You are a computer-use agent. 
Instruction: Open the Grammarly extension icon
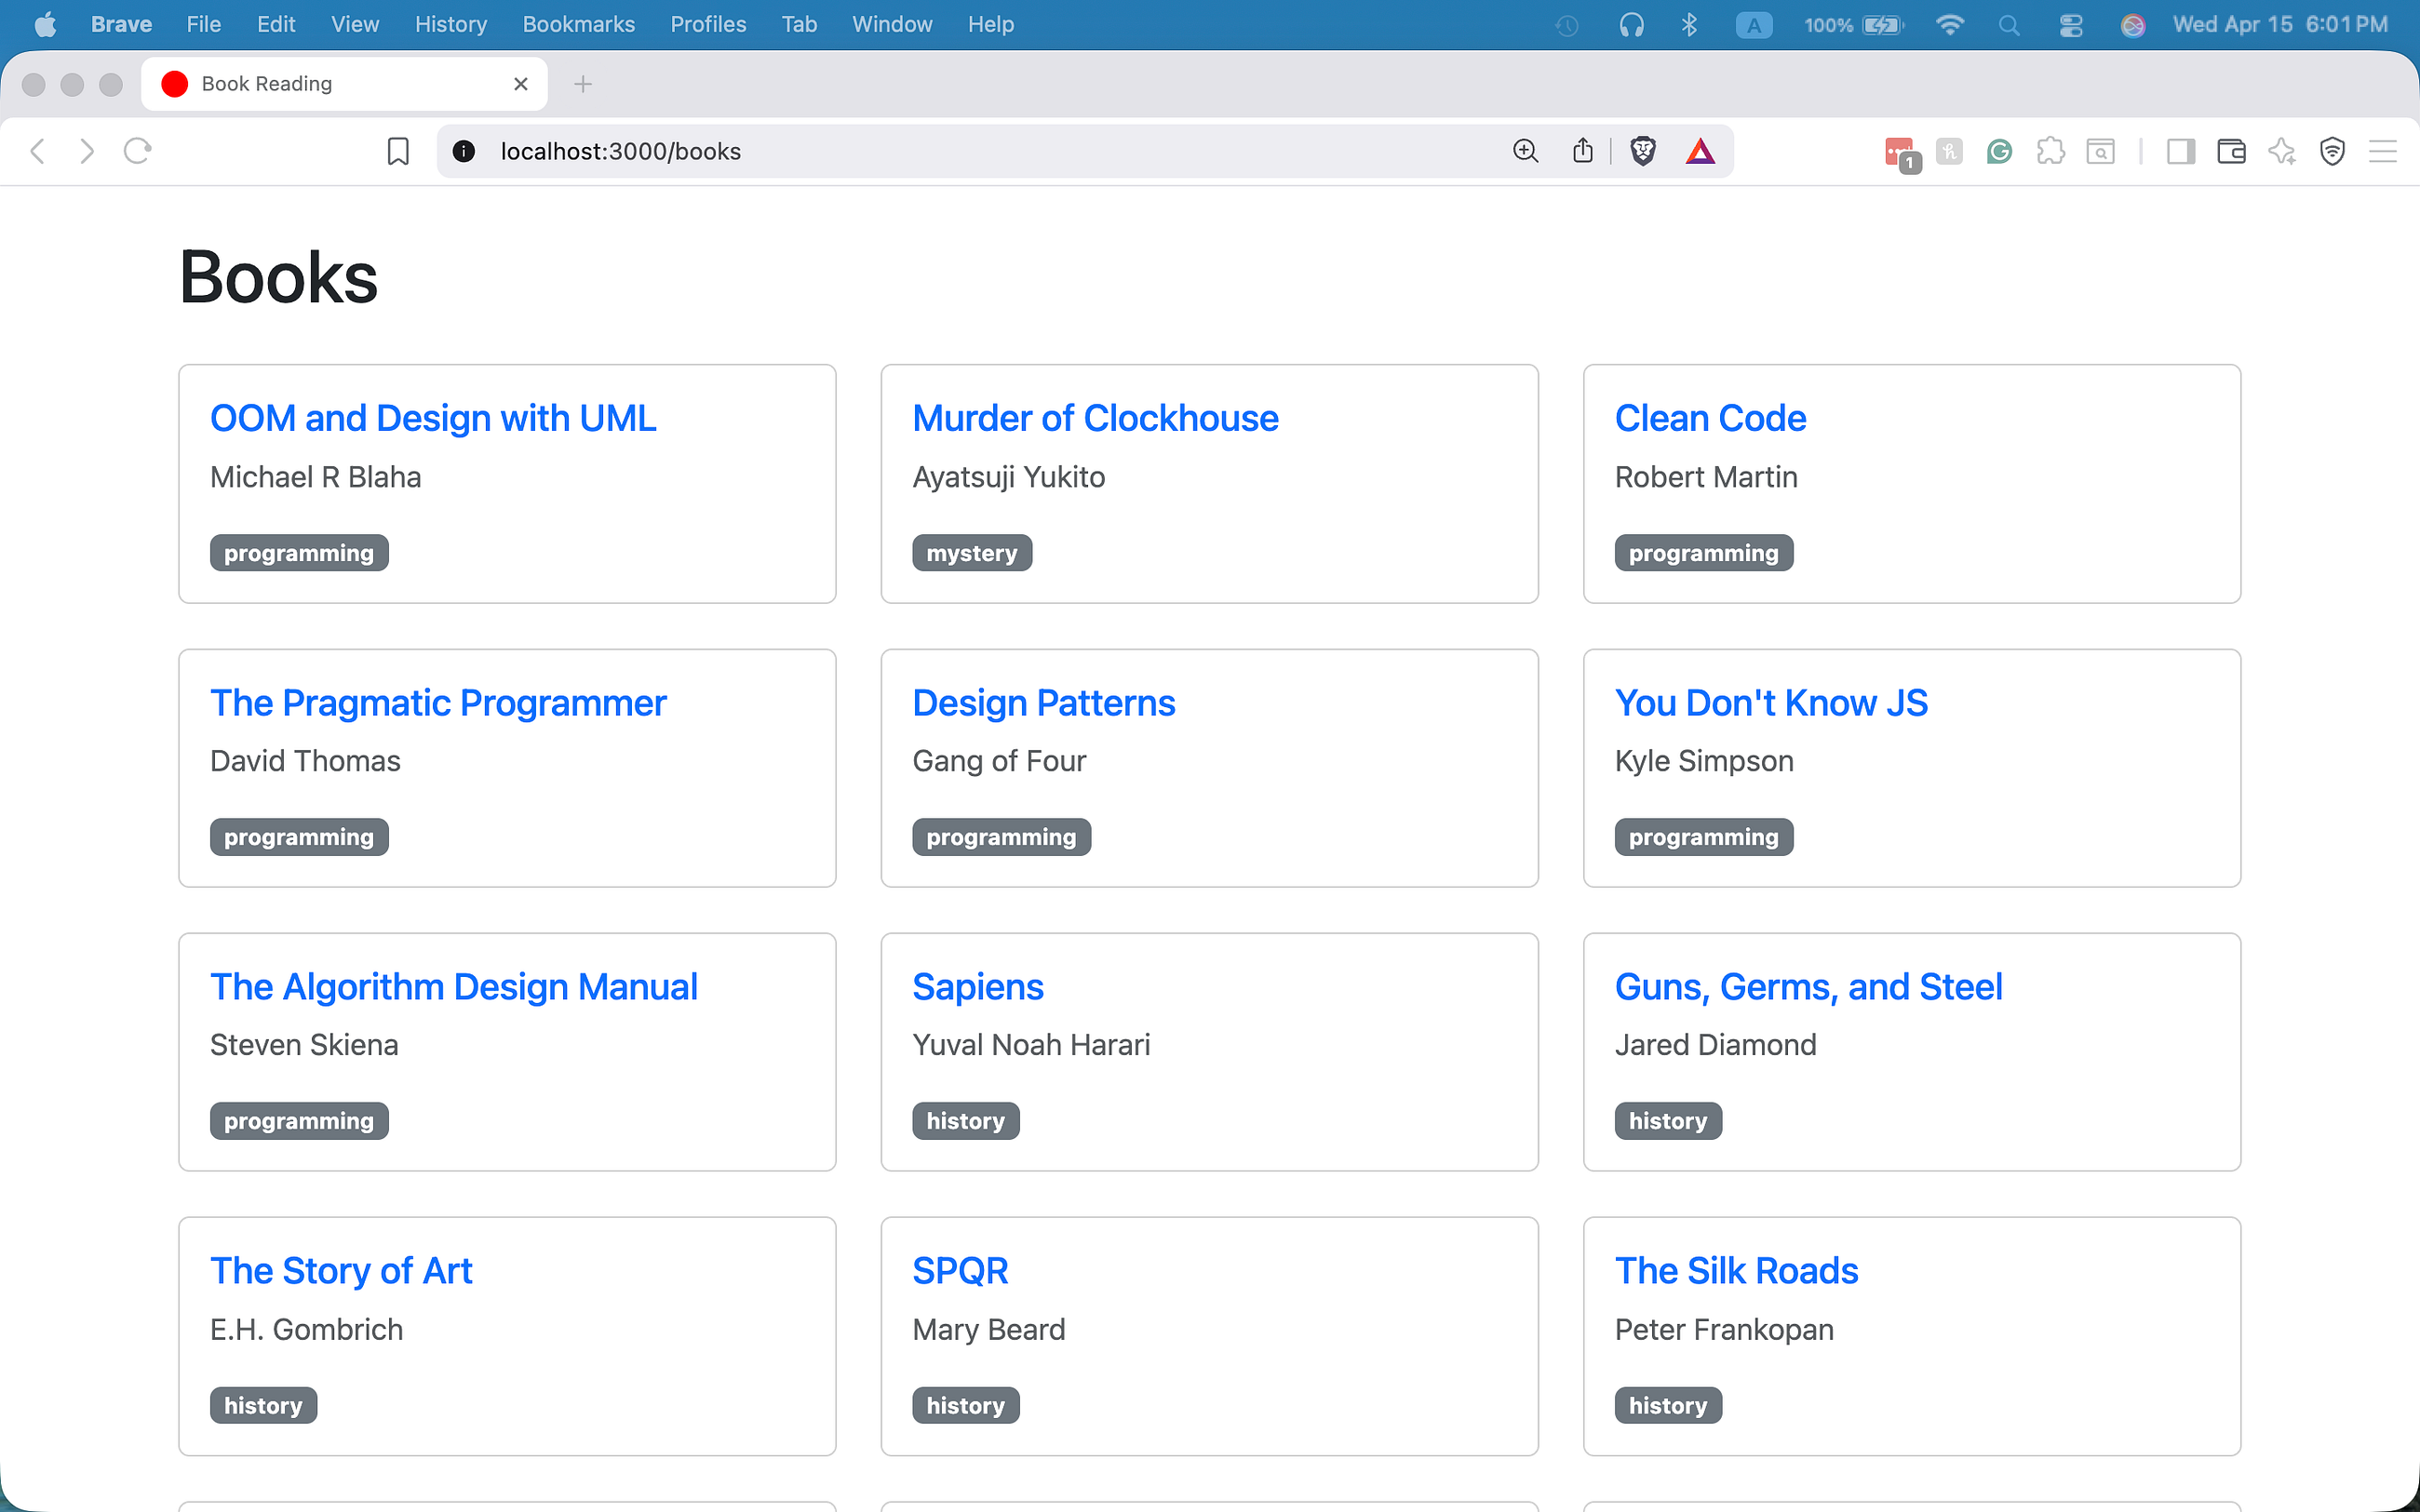[1999, 151]
